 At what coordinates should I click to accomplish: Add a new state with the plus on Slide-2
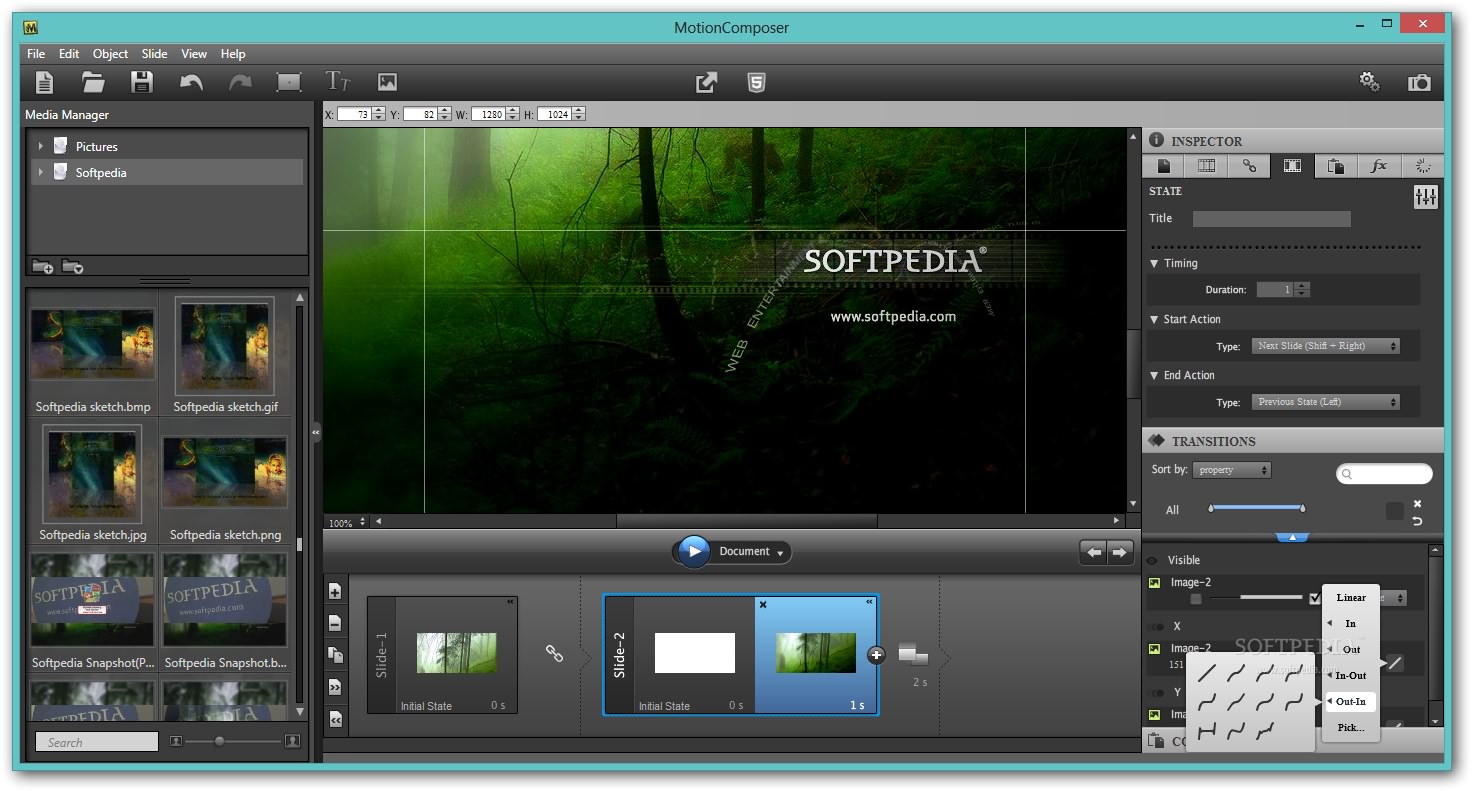[877, 655]
